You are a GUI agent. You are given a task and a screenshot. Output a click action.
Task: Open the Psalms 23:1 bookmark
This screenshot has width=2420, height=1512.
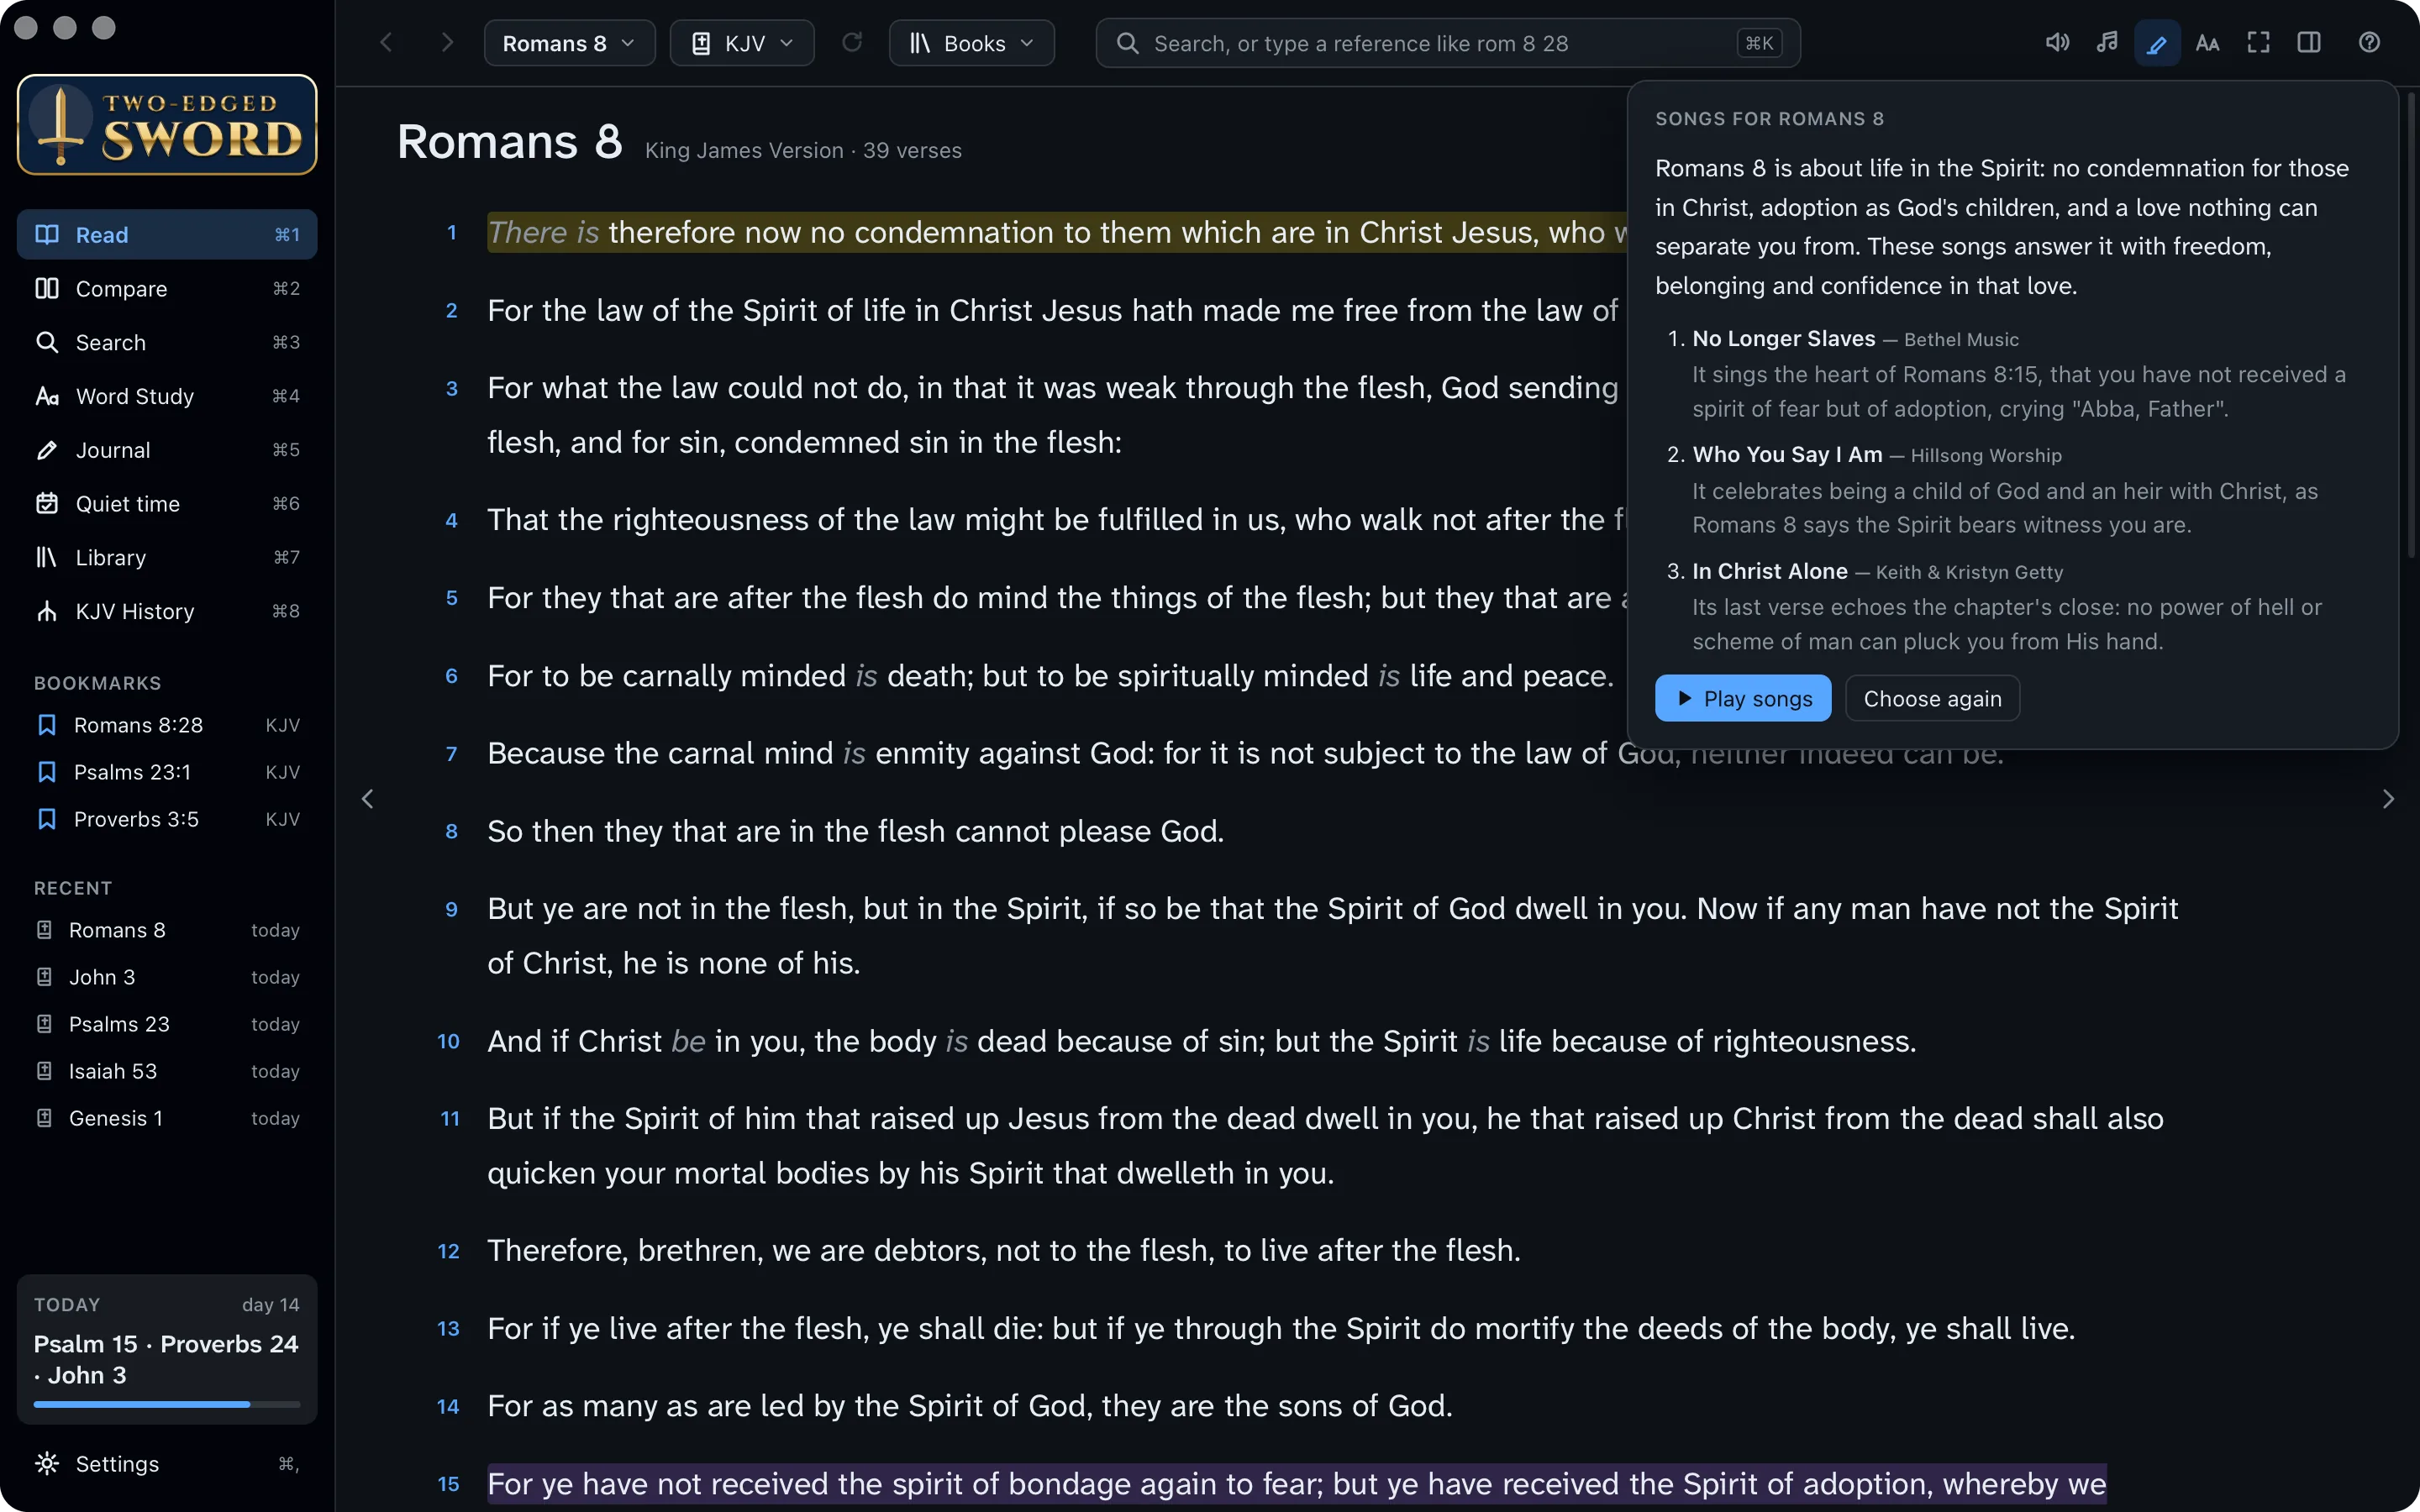coord(167,772)
